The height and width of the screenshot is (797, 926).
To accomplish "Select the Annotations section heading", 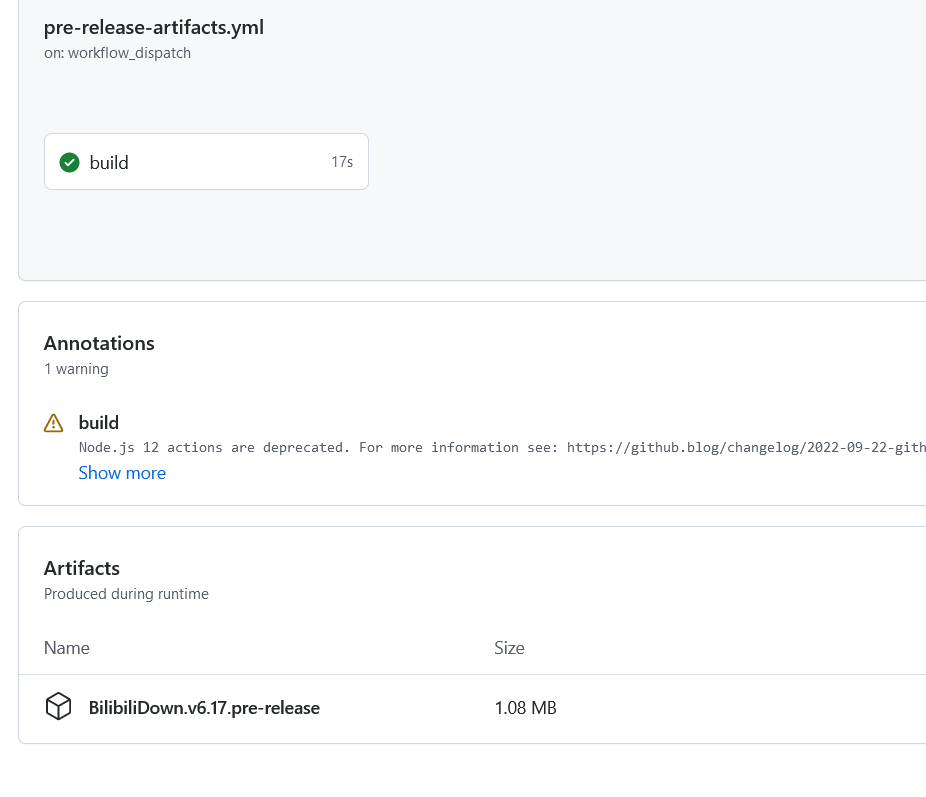I will (x=99, y=343).
